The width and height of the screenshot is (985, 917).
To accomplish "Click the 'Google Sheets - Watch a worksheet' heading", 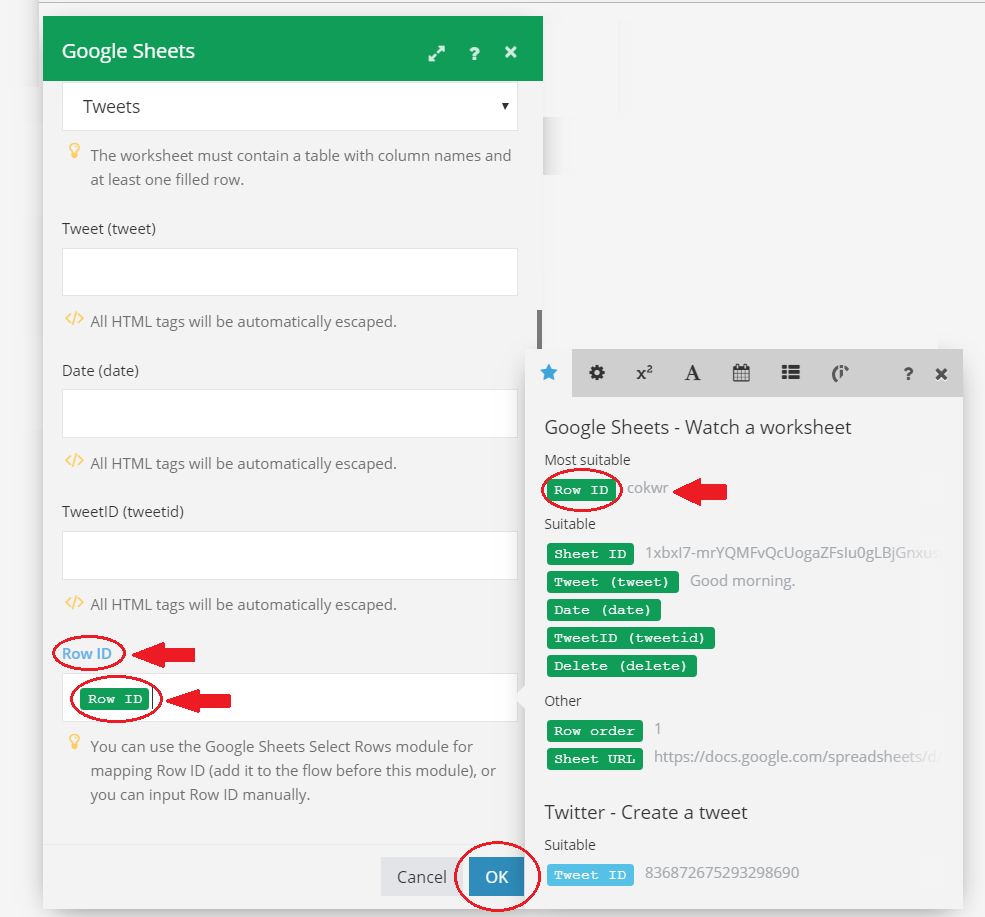I will tap(697, 427).
